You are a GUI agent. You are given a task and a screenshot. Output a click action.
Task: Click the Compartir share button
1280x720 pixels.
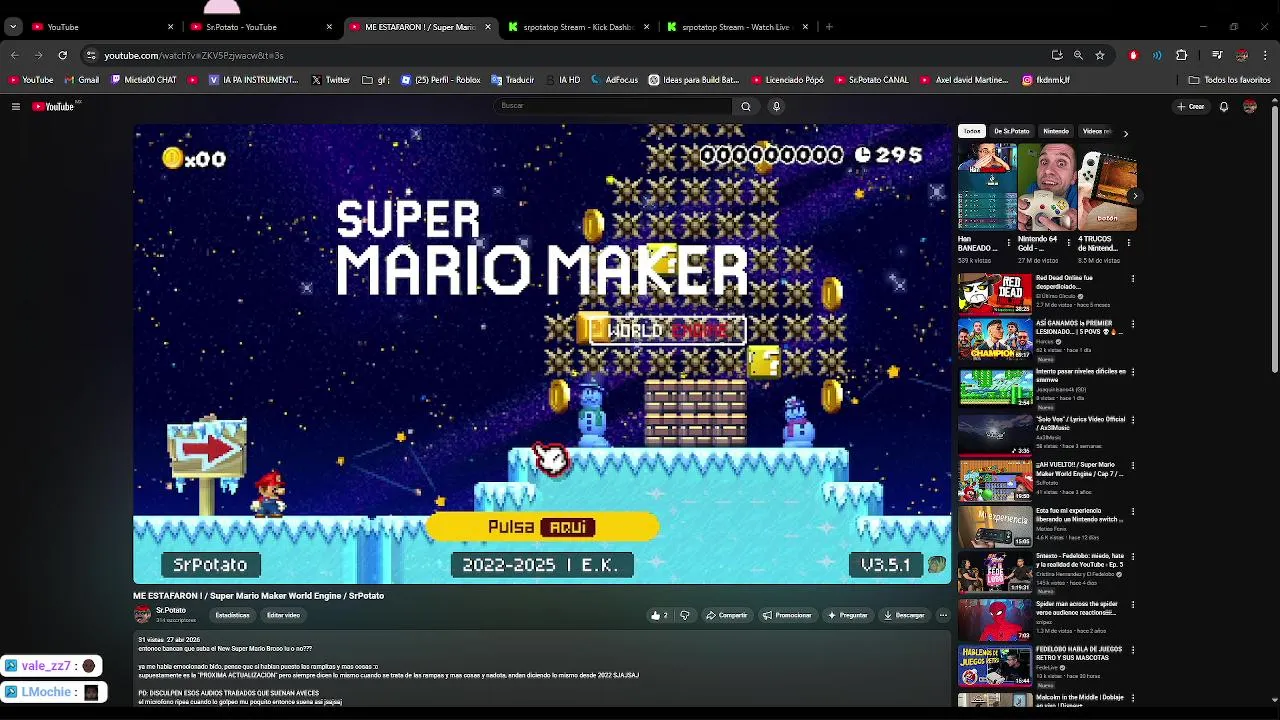pos(727,615)
